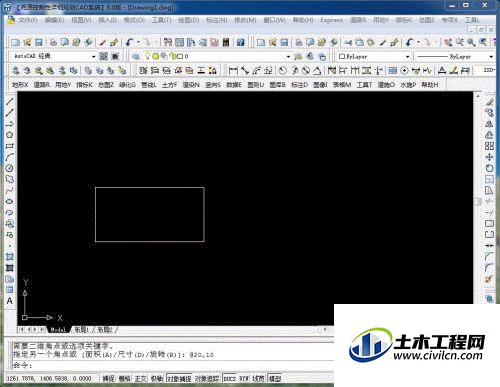Click the Mirror tool in modify toolbar
Screen dimensions: 500x387
coord(489,124)
